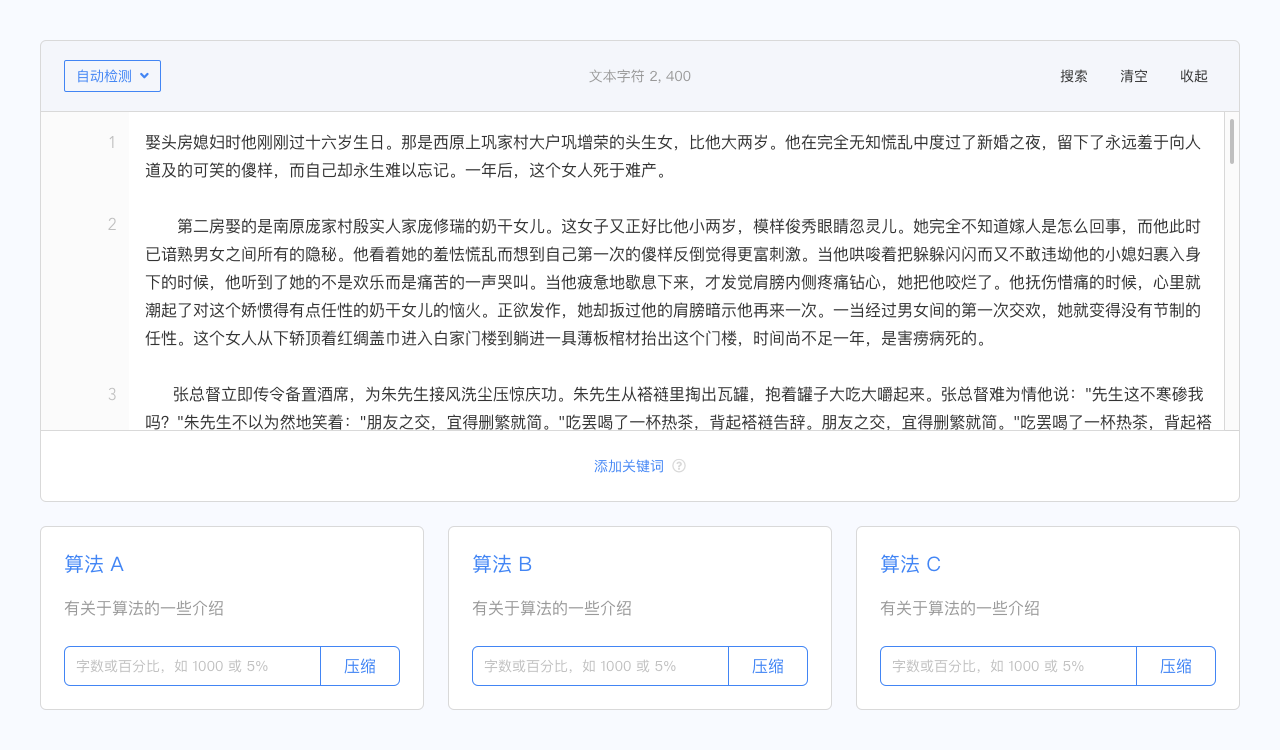1280x750 pixels.
Task: Clear the text with 清空
Action: (1134, 76)
